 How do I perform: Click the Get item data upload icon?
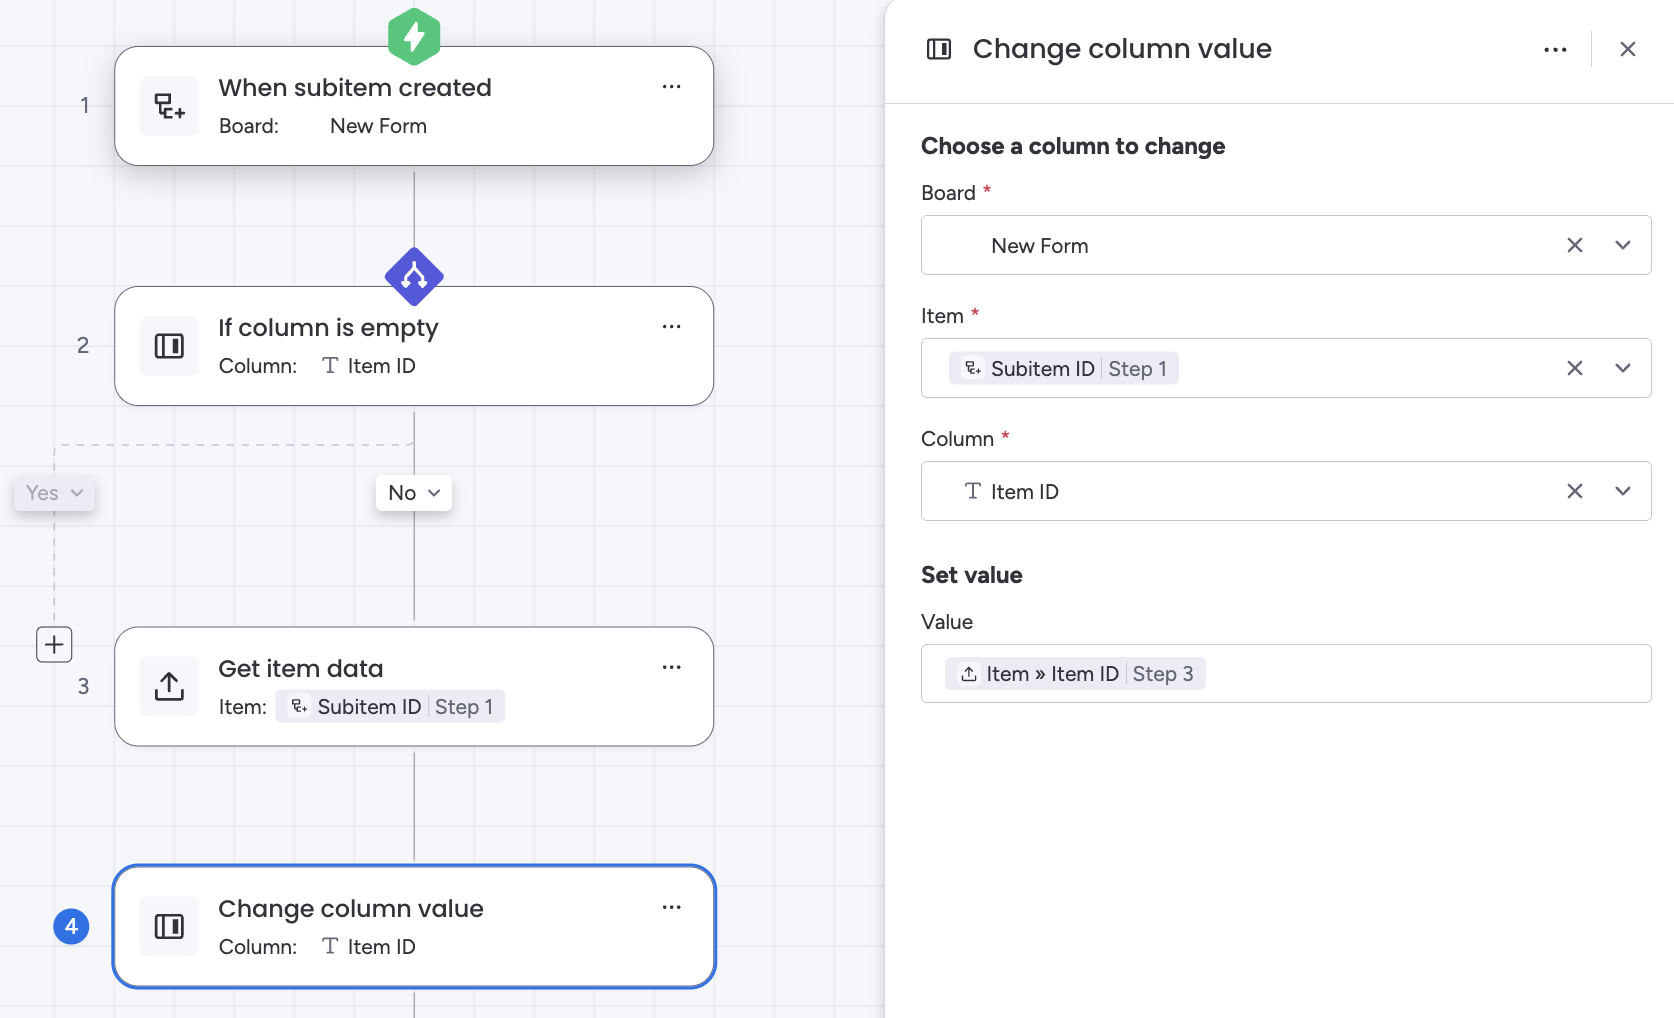169,686
